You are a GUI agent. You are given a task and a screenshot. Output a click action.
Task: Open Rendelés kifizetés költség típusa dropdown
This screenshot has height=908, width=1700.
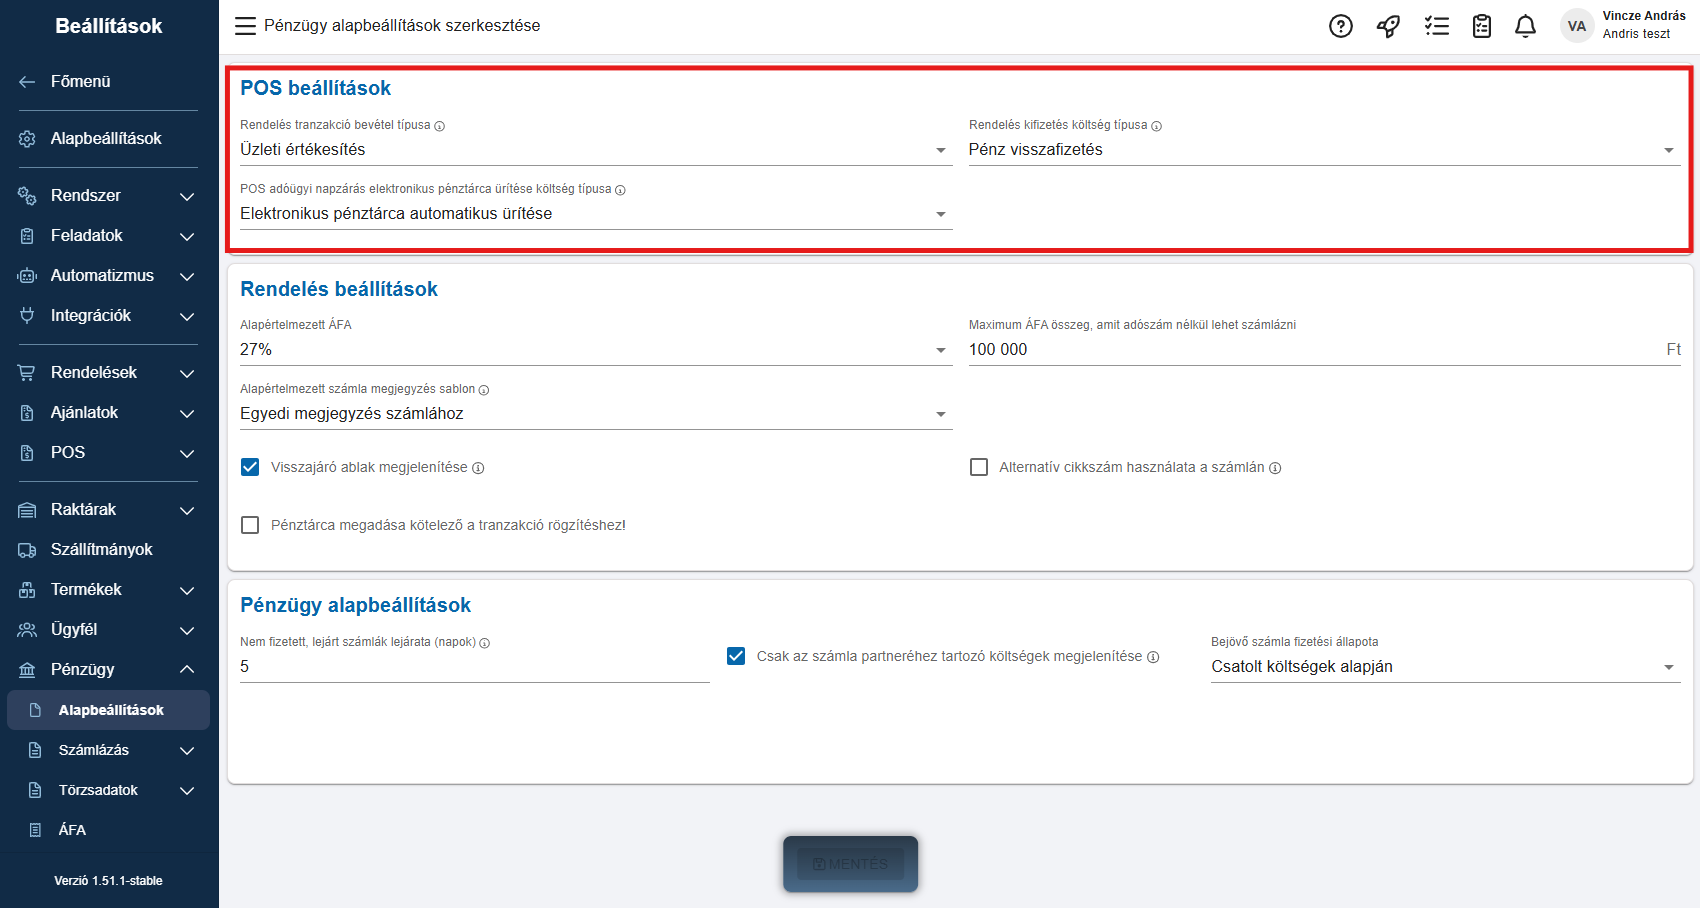[1323, 150]
